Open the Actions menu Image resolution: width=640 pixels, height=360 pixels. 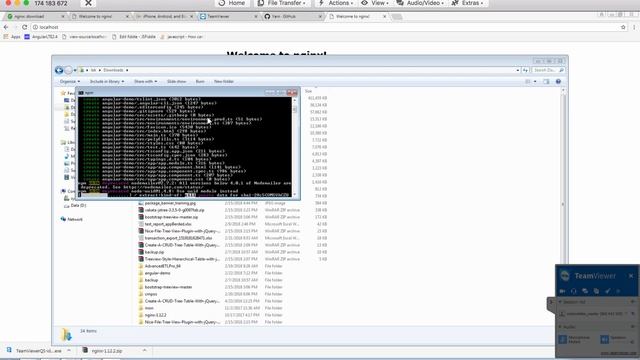(336, 3)
